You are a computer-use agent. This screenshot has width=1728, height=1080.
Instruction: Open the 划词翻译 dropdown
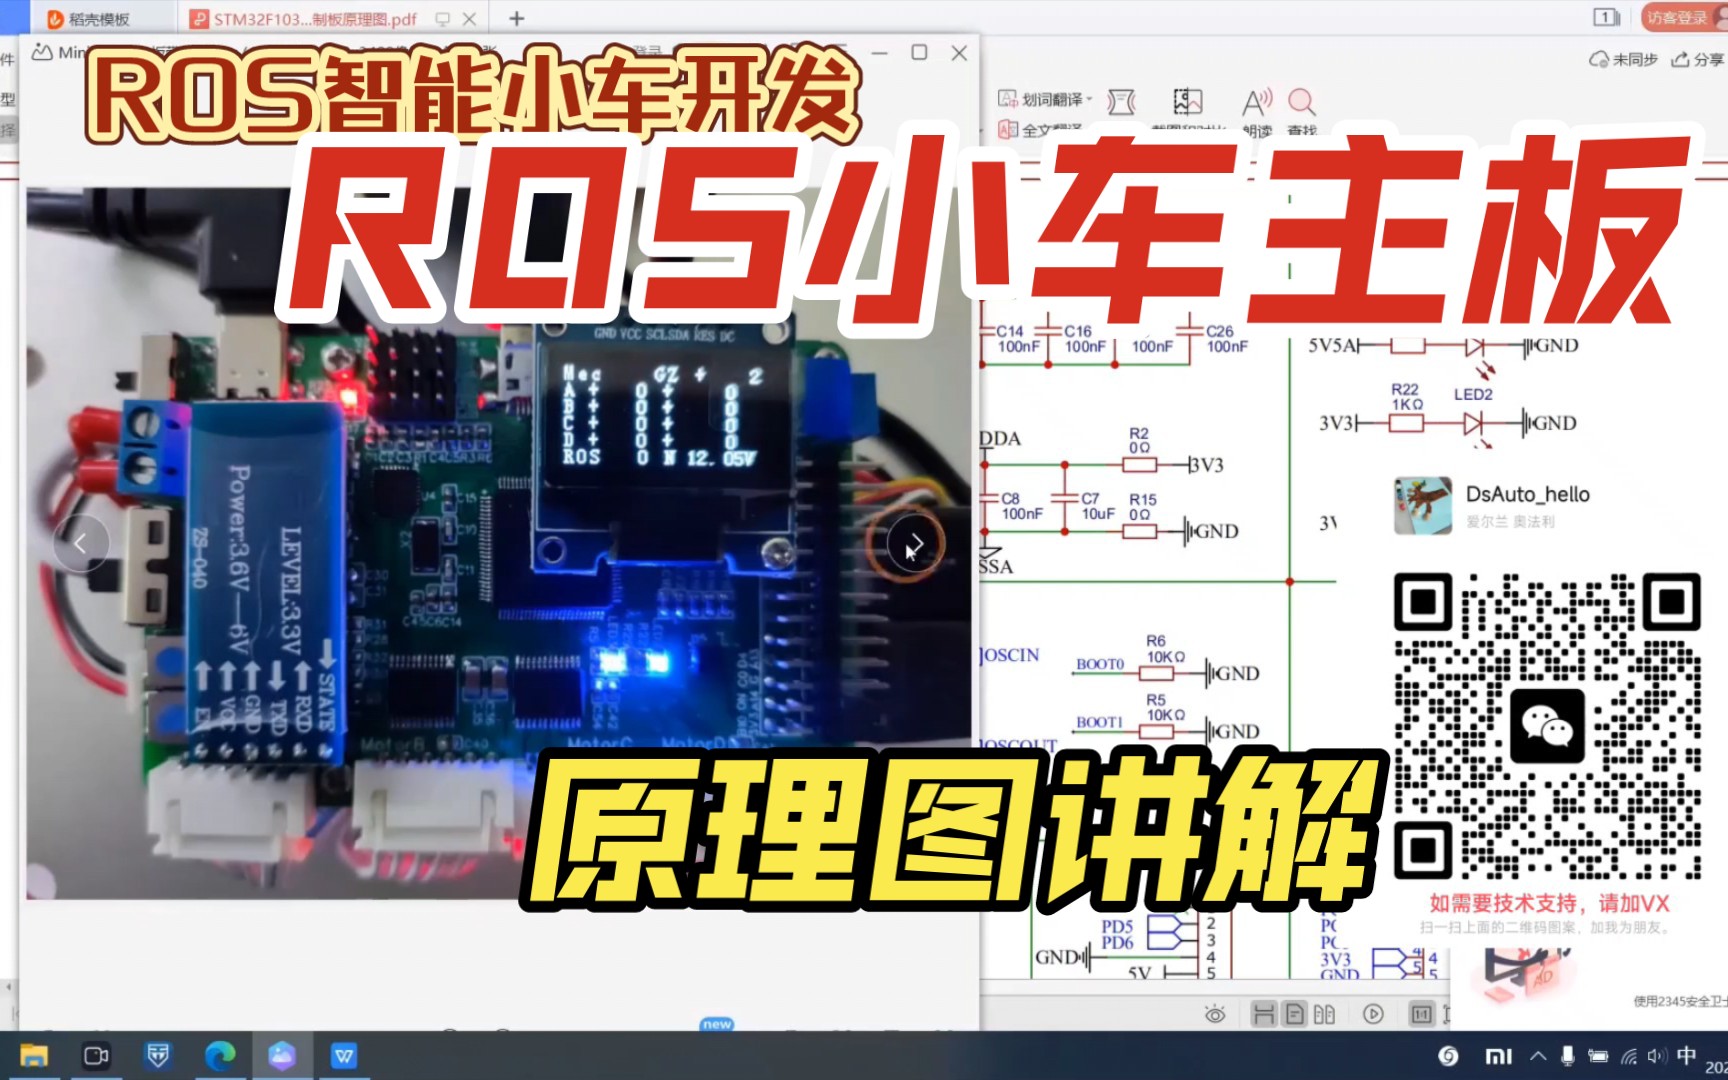point(1046,99)
